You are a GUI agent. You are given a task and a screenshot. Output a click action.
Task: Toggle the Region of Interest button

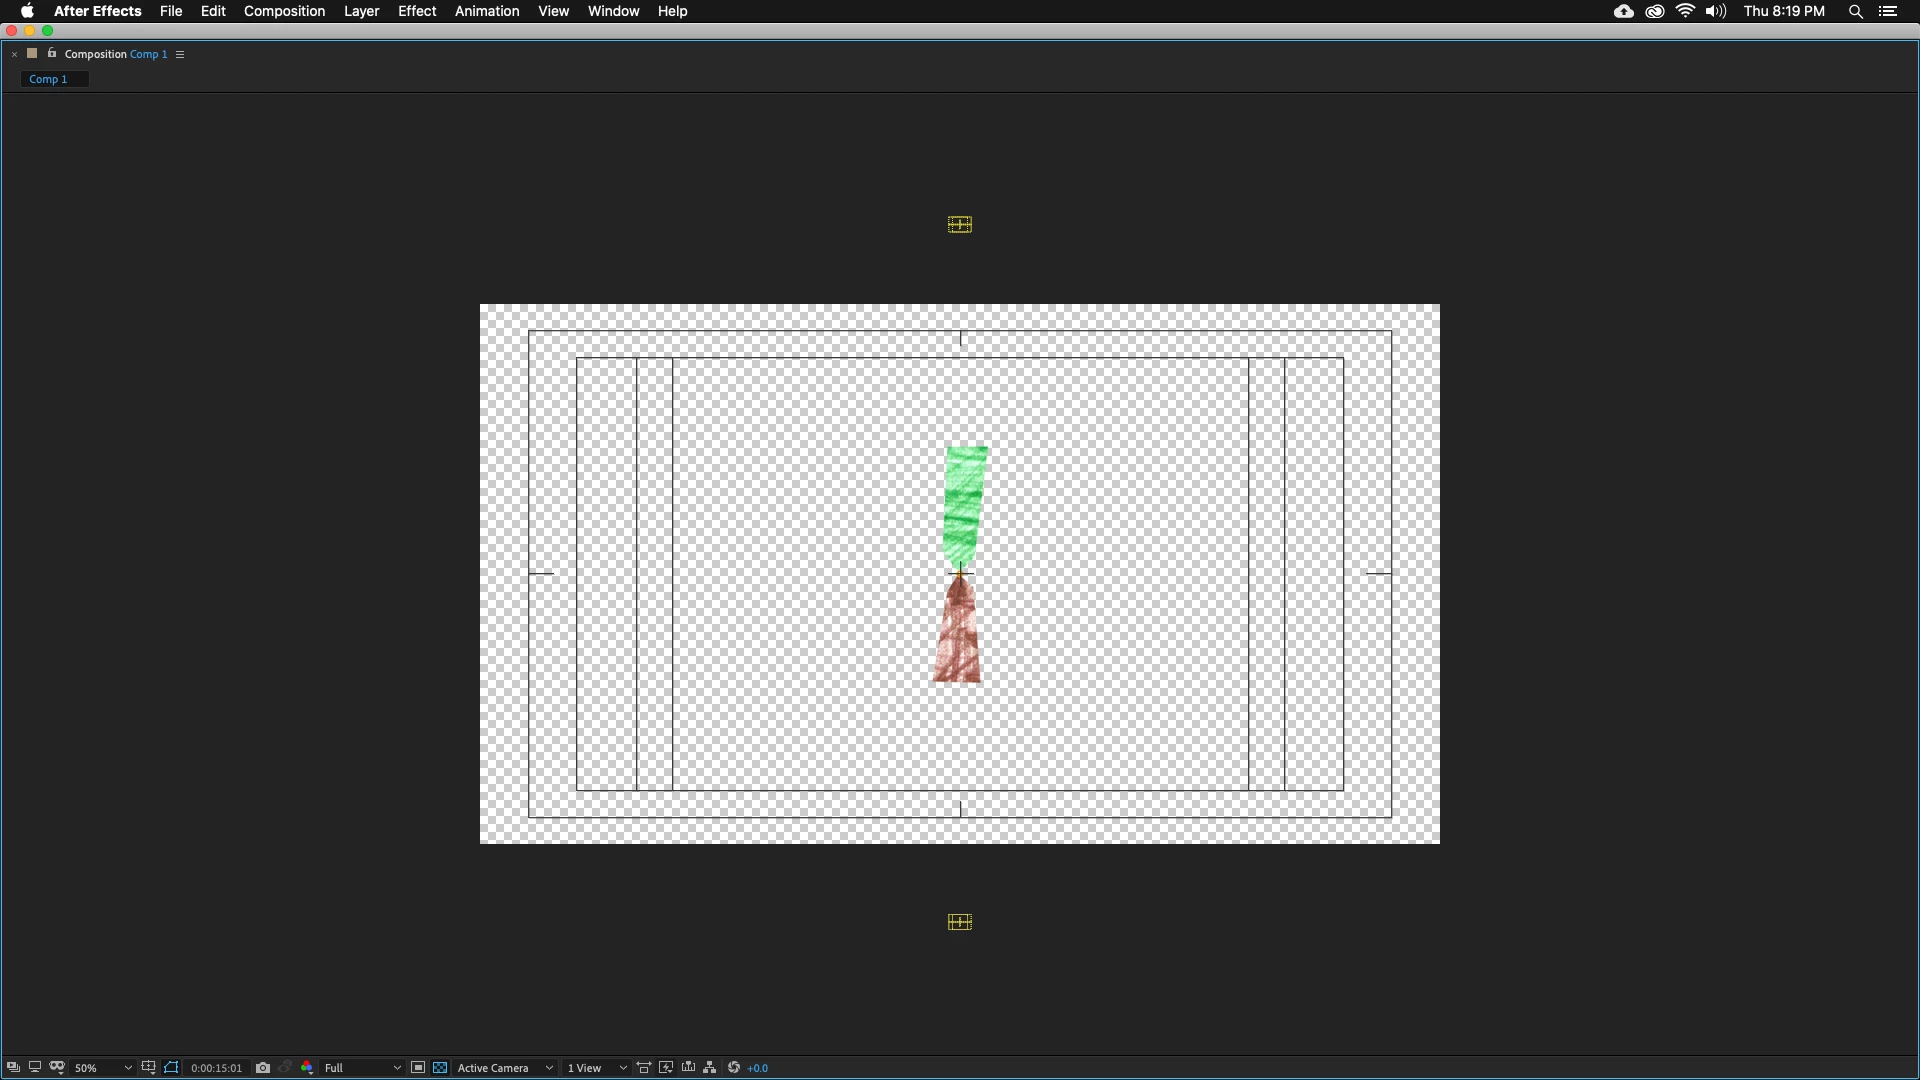tap(418, 1068)
